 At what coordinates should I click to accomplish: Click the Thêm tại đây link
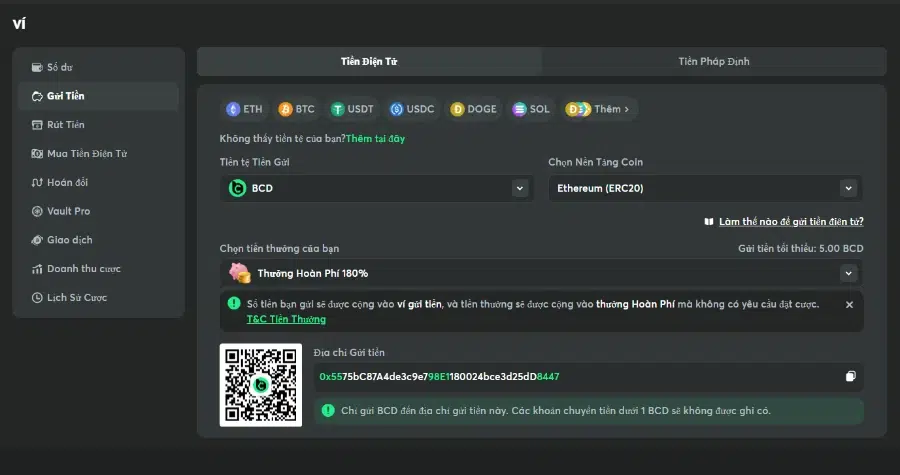coord(375,138)
